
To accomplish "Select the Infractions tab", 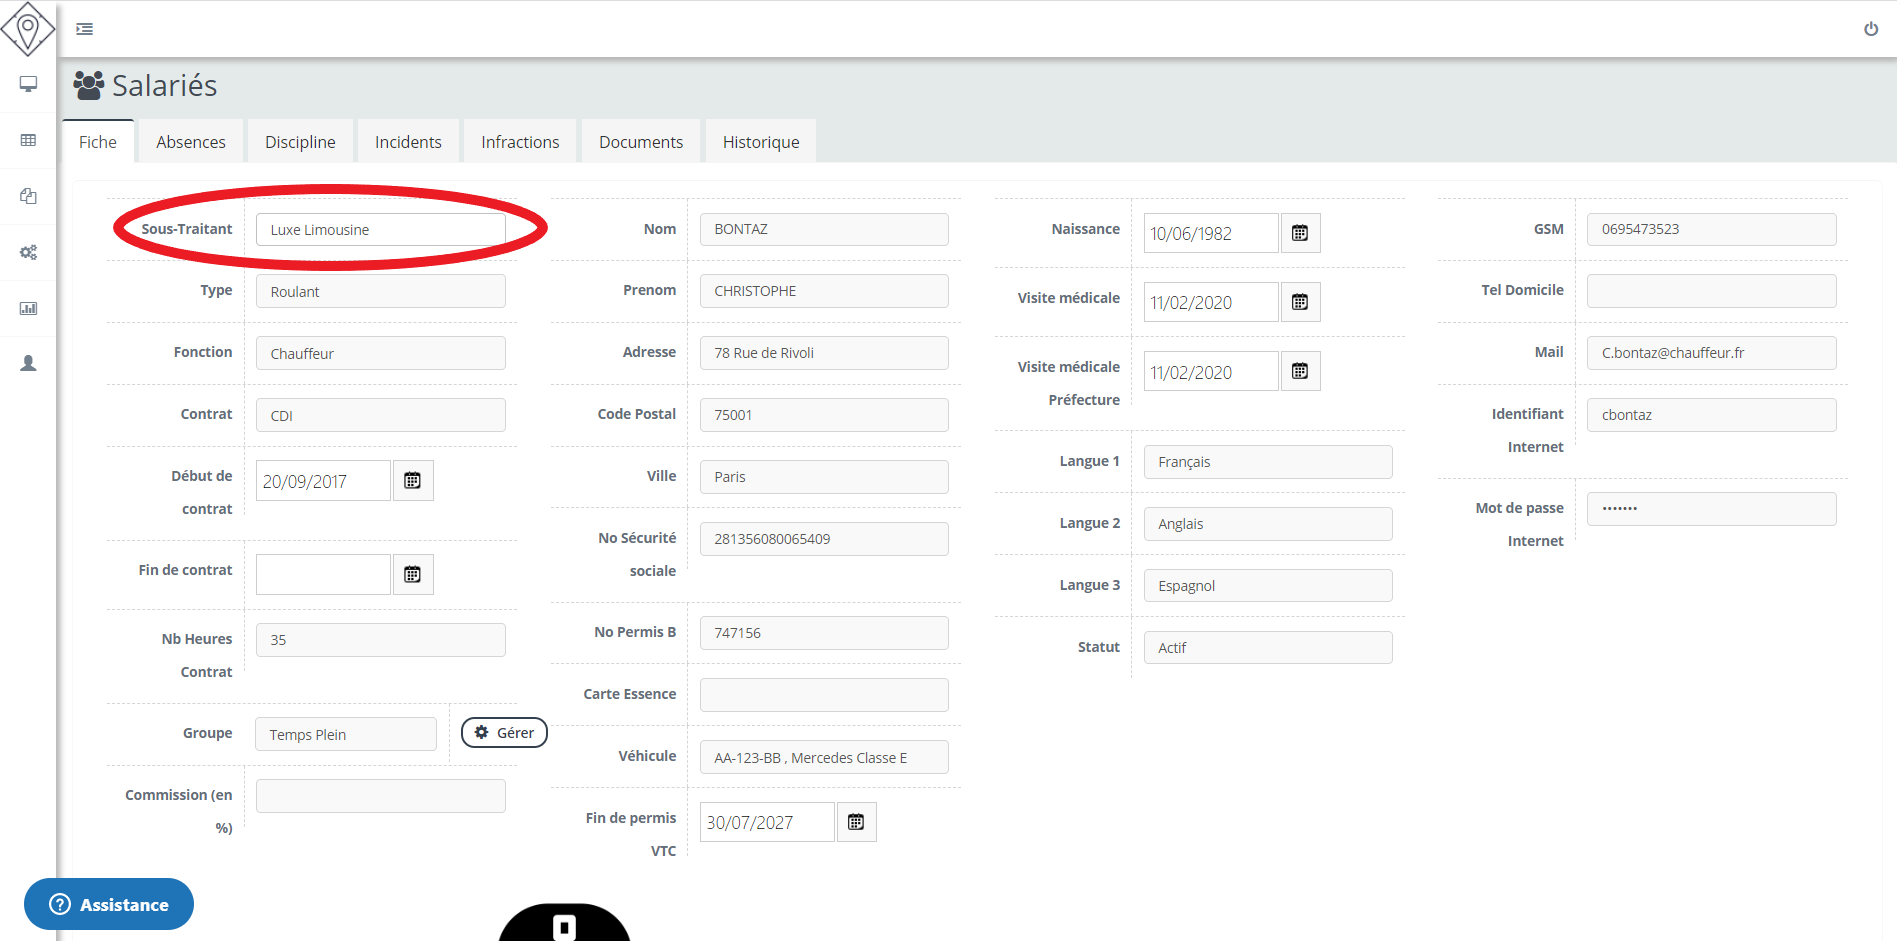I will click(519, 141).
